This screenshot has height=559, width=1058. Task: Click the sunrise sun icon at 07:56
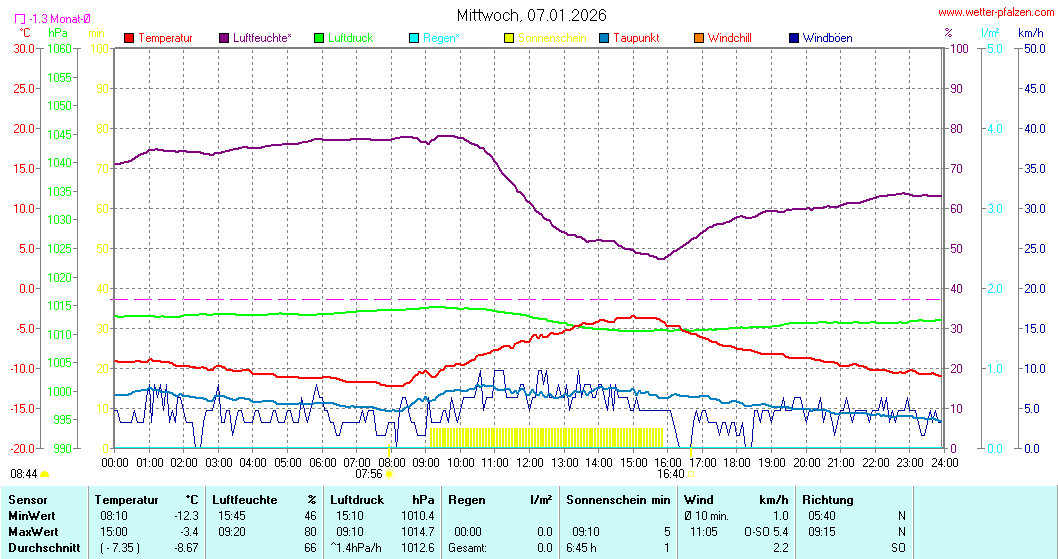[x=389, y=474]
